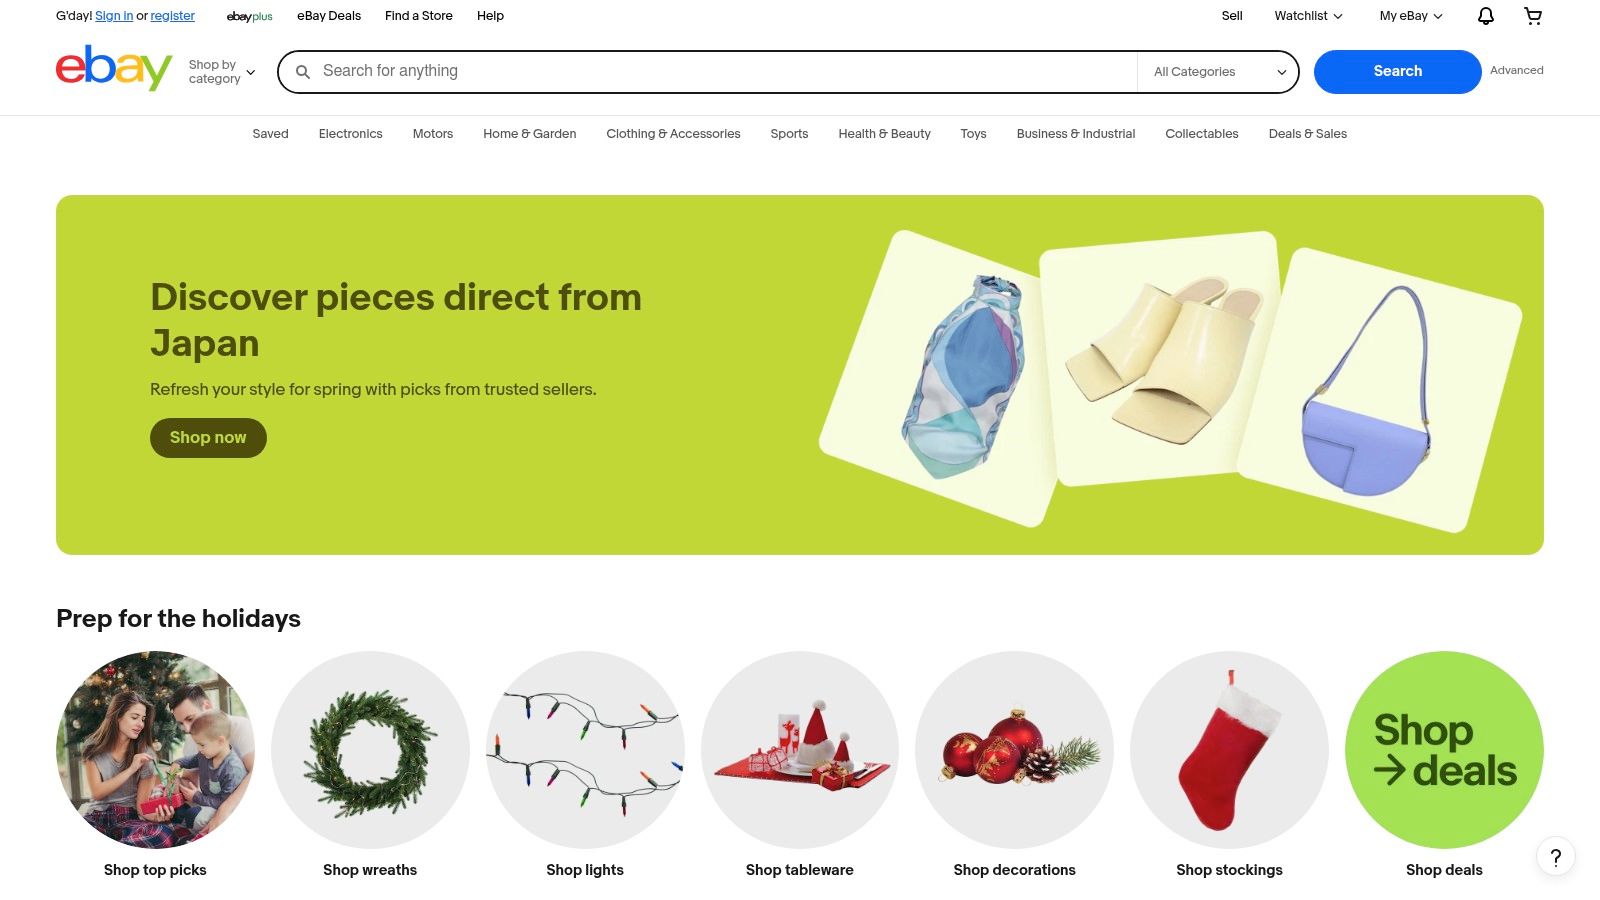Expand the Shop by category dropdown
1600x900 pixels.
pyautogui.click(x=222, y=72)
